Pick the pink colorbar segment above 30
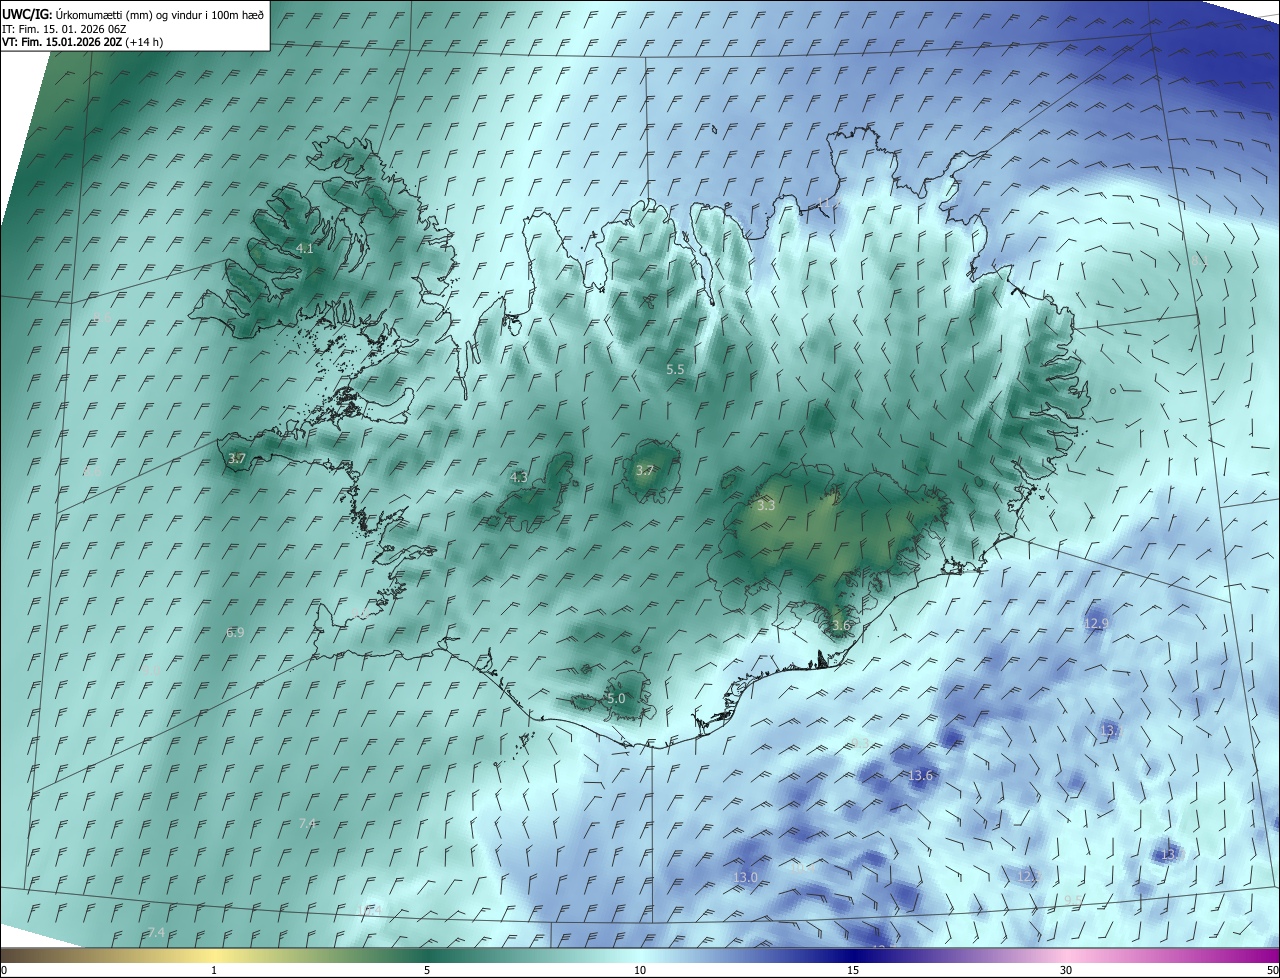Screen dimensions: 1280x978 click(1066, 955)
